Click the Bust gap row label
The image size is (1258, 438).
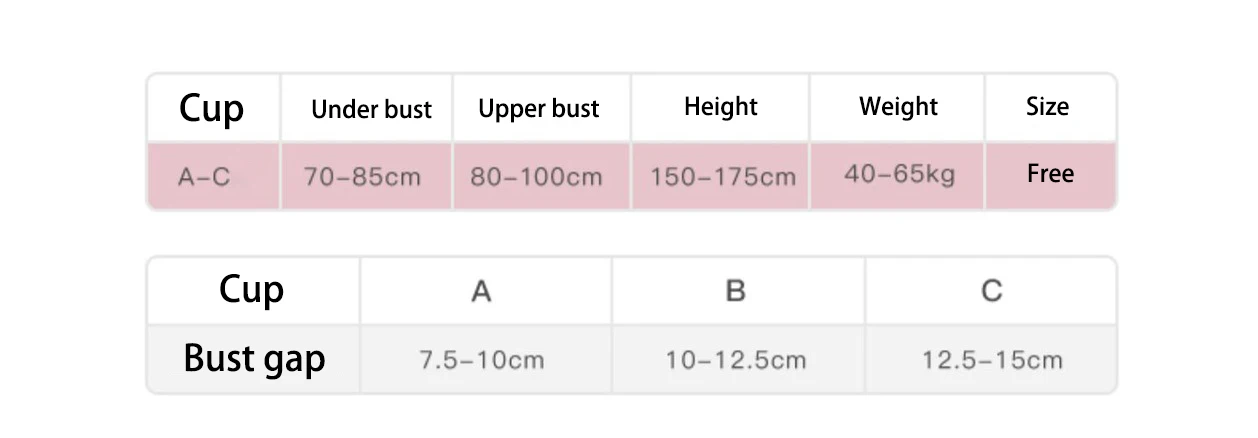pyautogui.click(x=254, y=358)
